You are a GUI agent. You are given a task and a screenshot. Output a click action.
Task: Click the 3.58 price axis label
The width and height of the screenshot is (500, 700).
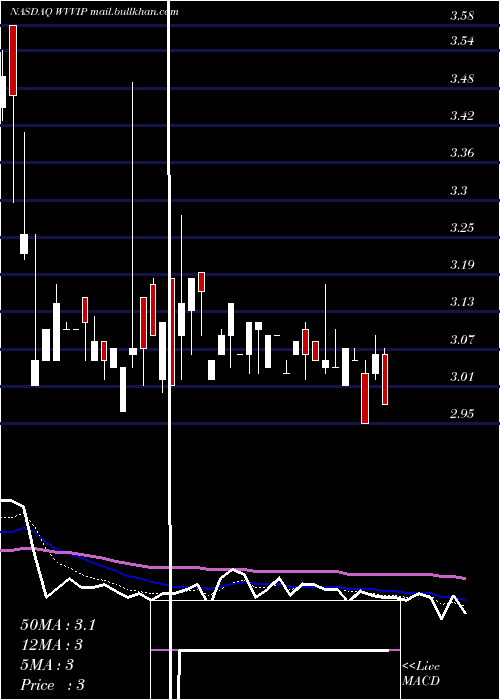coord(462,17)
